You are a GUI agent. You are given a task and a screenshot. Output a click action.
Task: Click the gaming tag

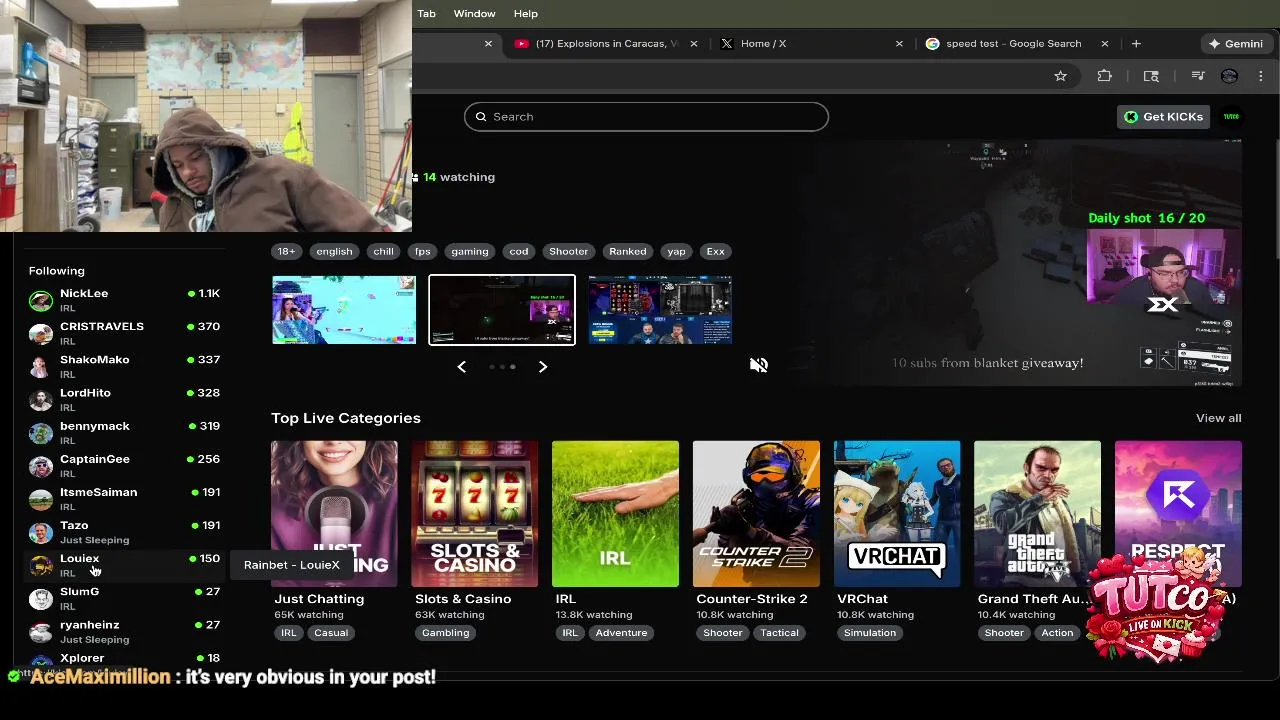(x=469, y=252)
